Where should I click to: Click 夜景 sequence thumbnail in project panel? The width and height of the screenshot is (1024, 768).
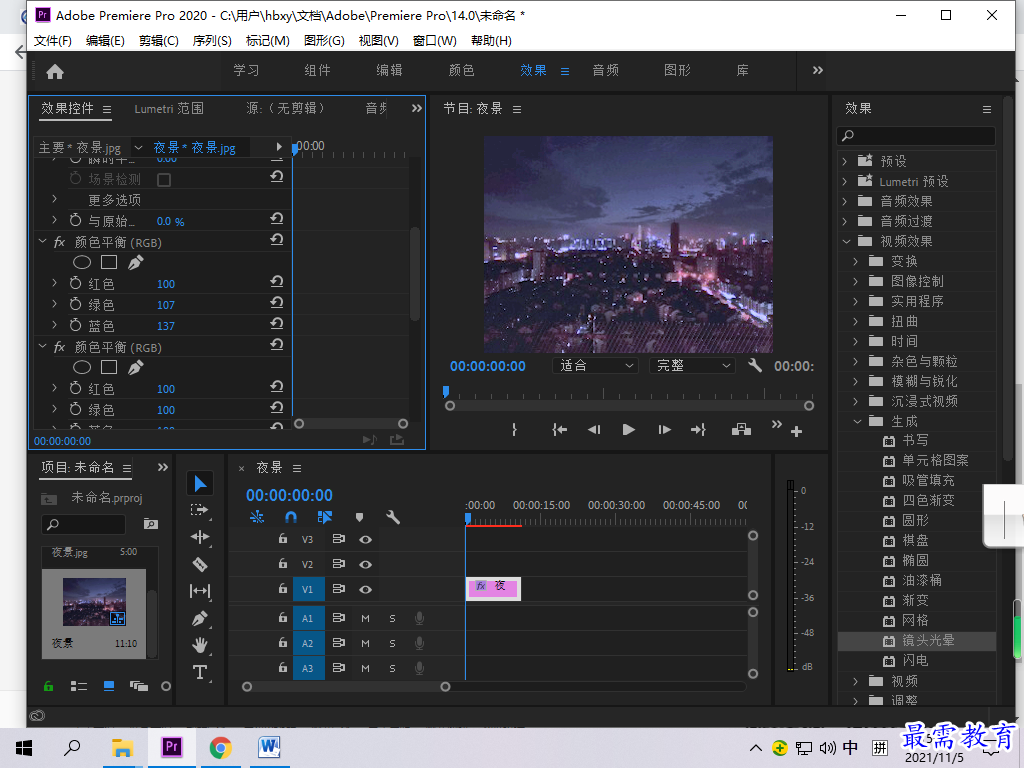(x=94, y=602)
